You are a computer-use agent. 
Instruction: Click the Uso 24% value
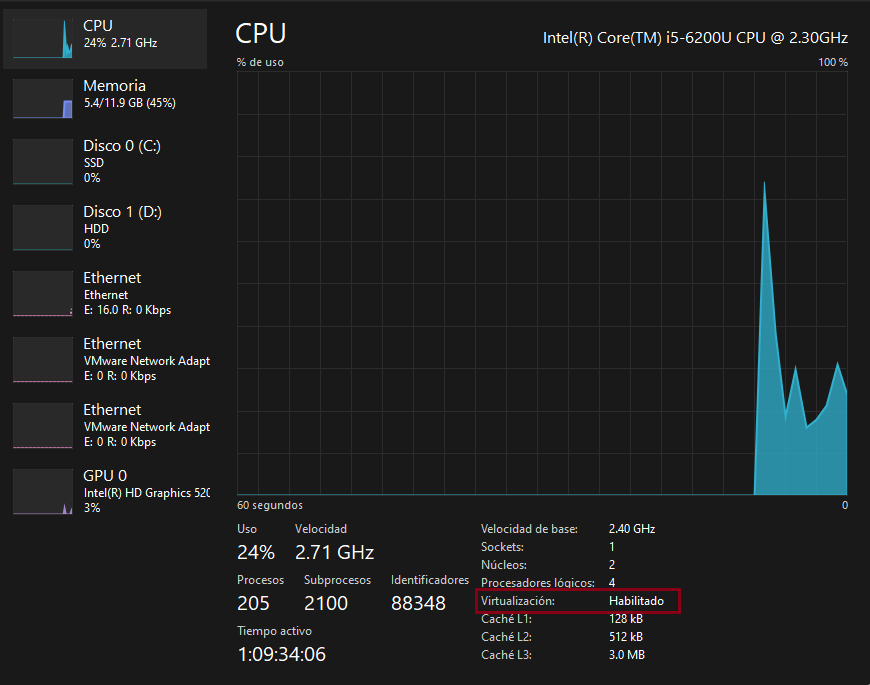click(255, 552)
